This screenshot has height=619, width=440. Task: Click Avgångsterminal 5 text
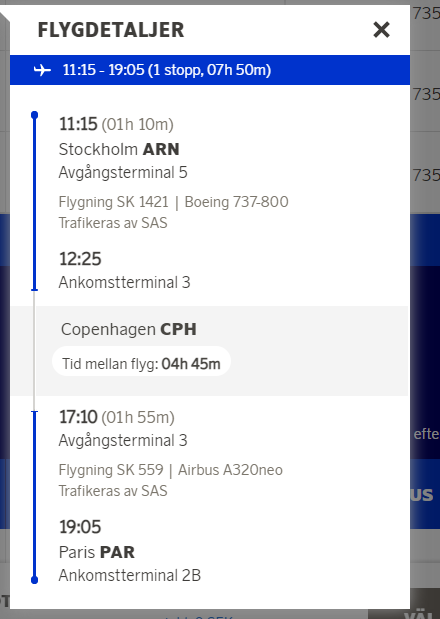point(123,173)
